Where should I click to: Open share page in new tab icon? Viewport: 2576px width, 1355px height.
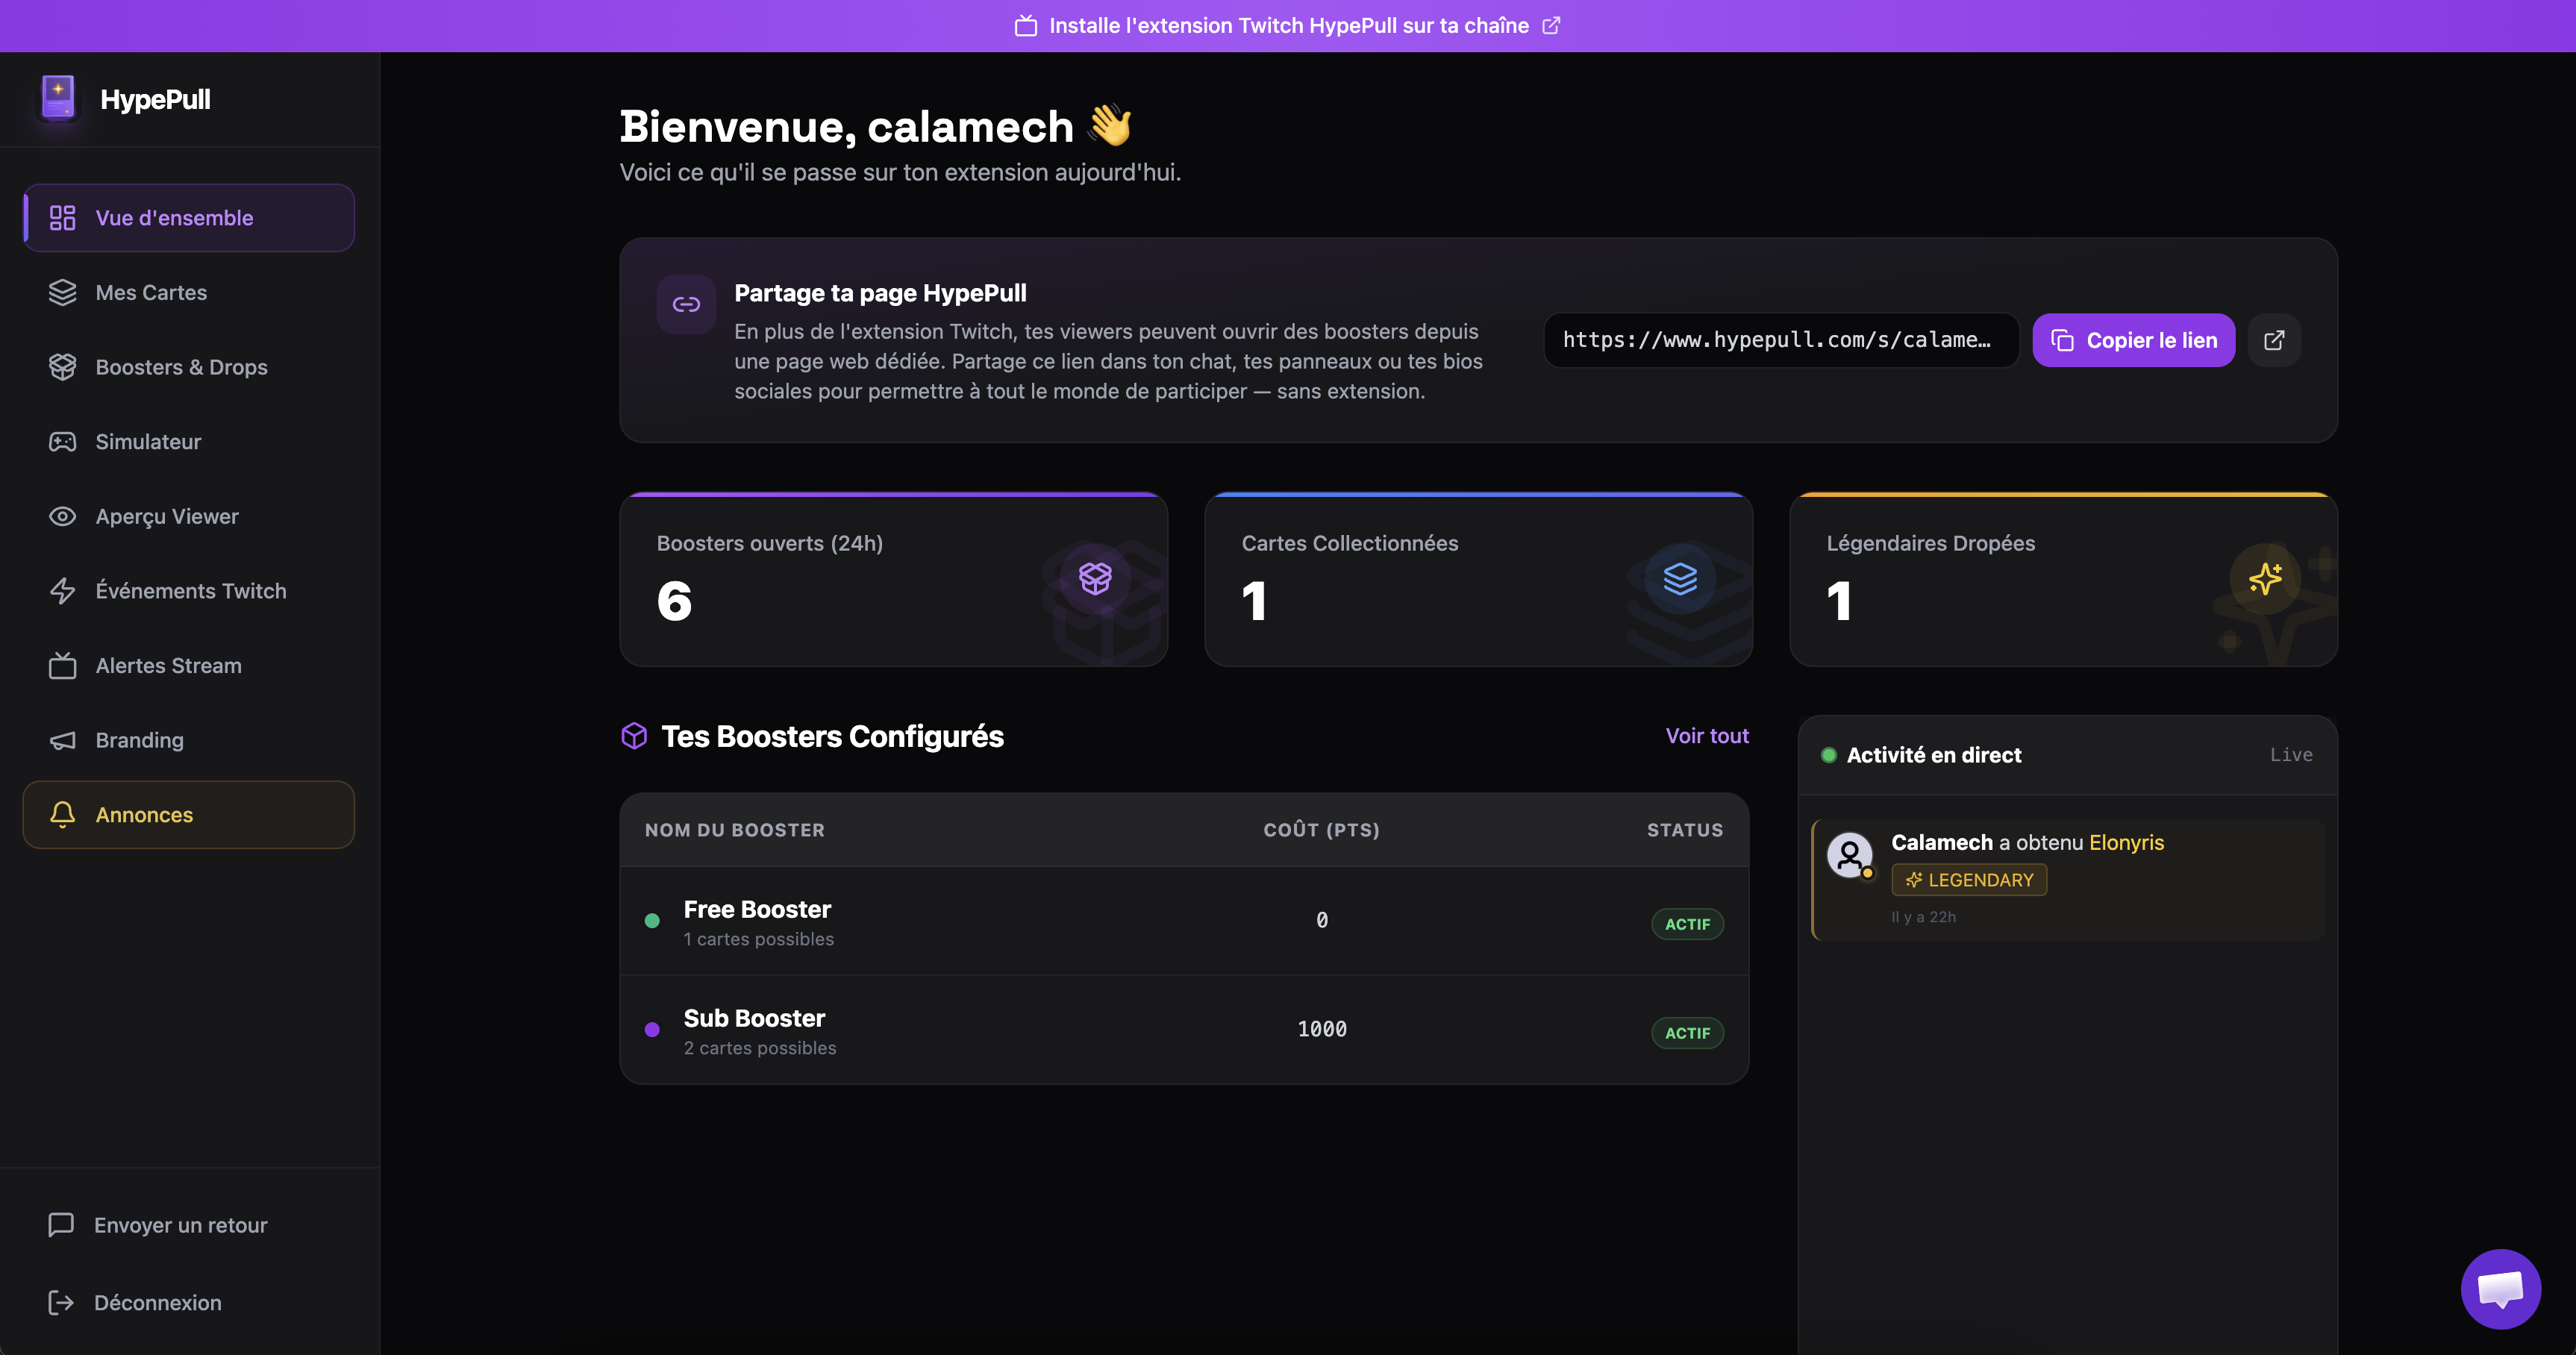[2274, 340]
